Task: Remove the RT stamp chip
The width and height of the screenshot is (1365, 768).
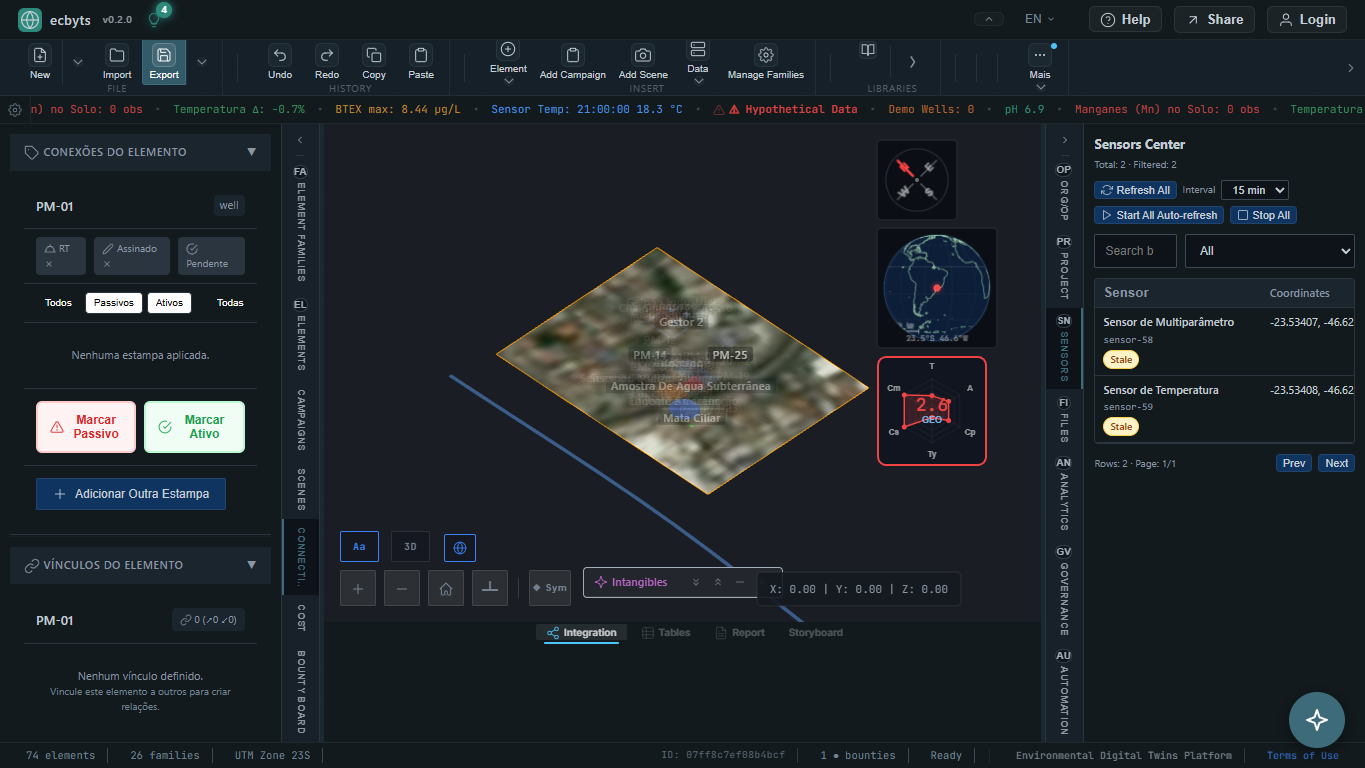Action: pos(49,265)
